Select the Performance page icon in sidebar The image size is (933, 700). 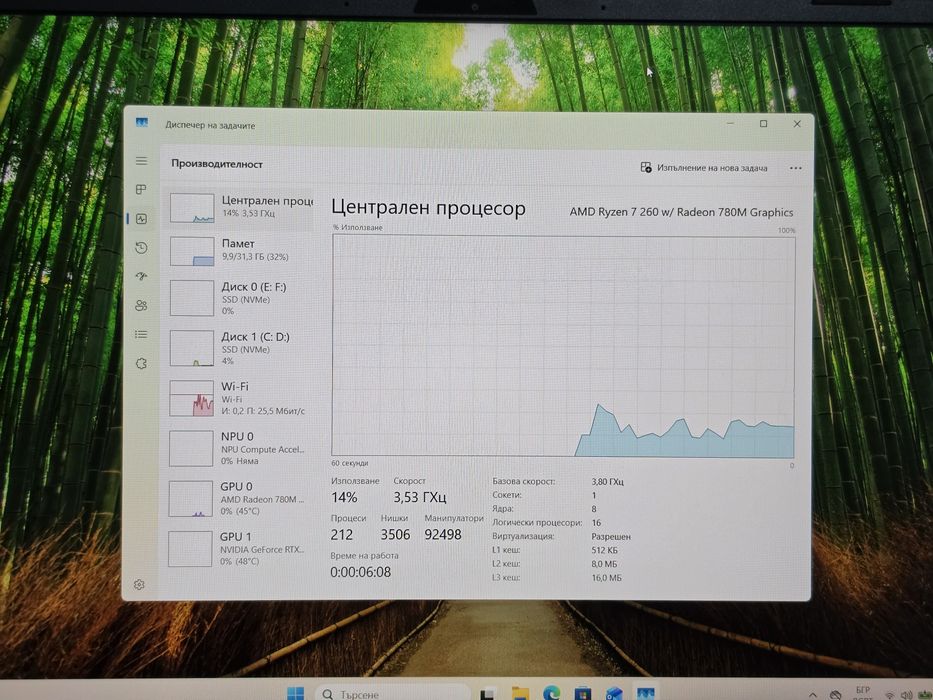tap(141, 218)
